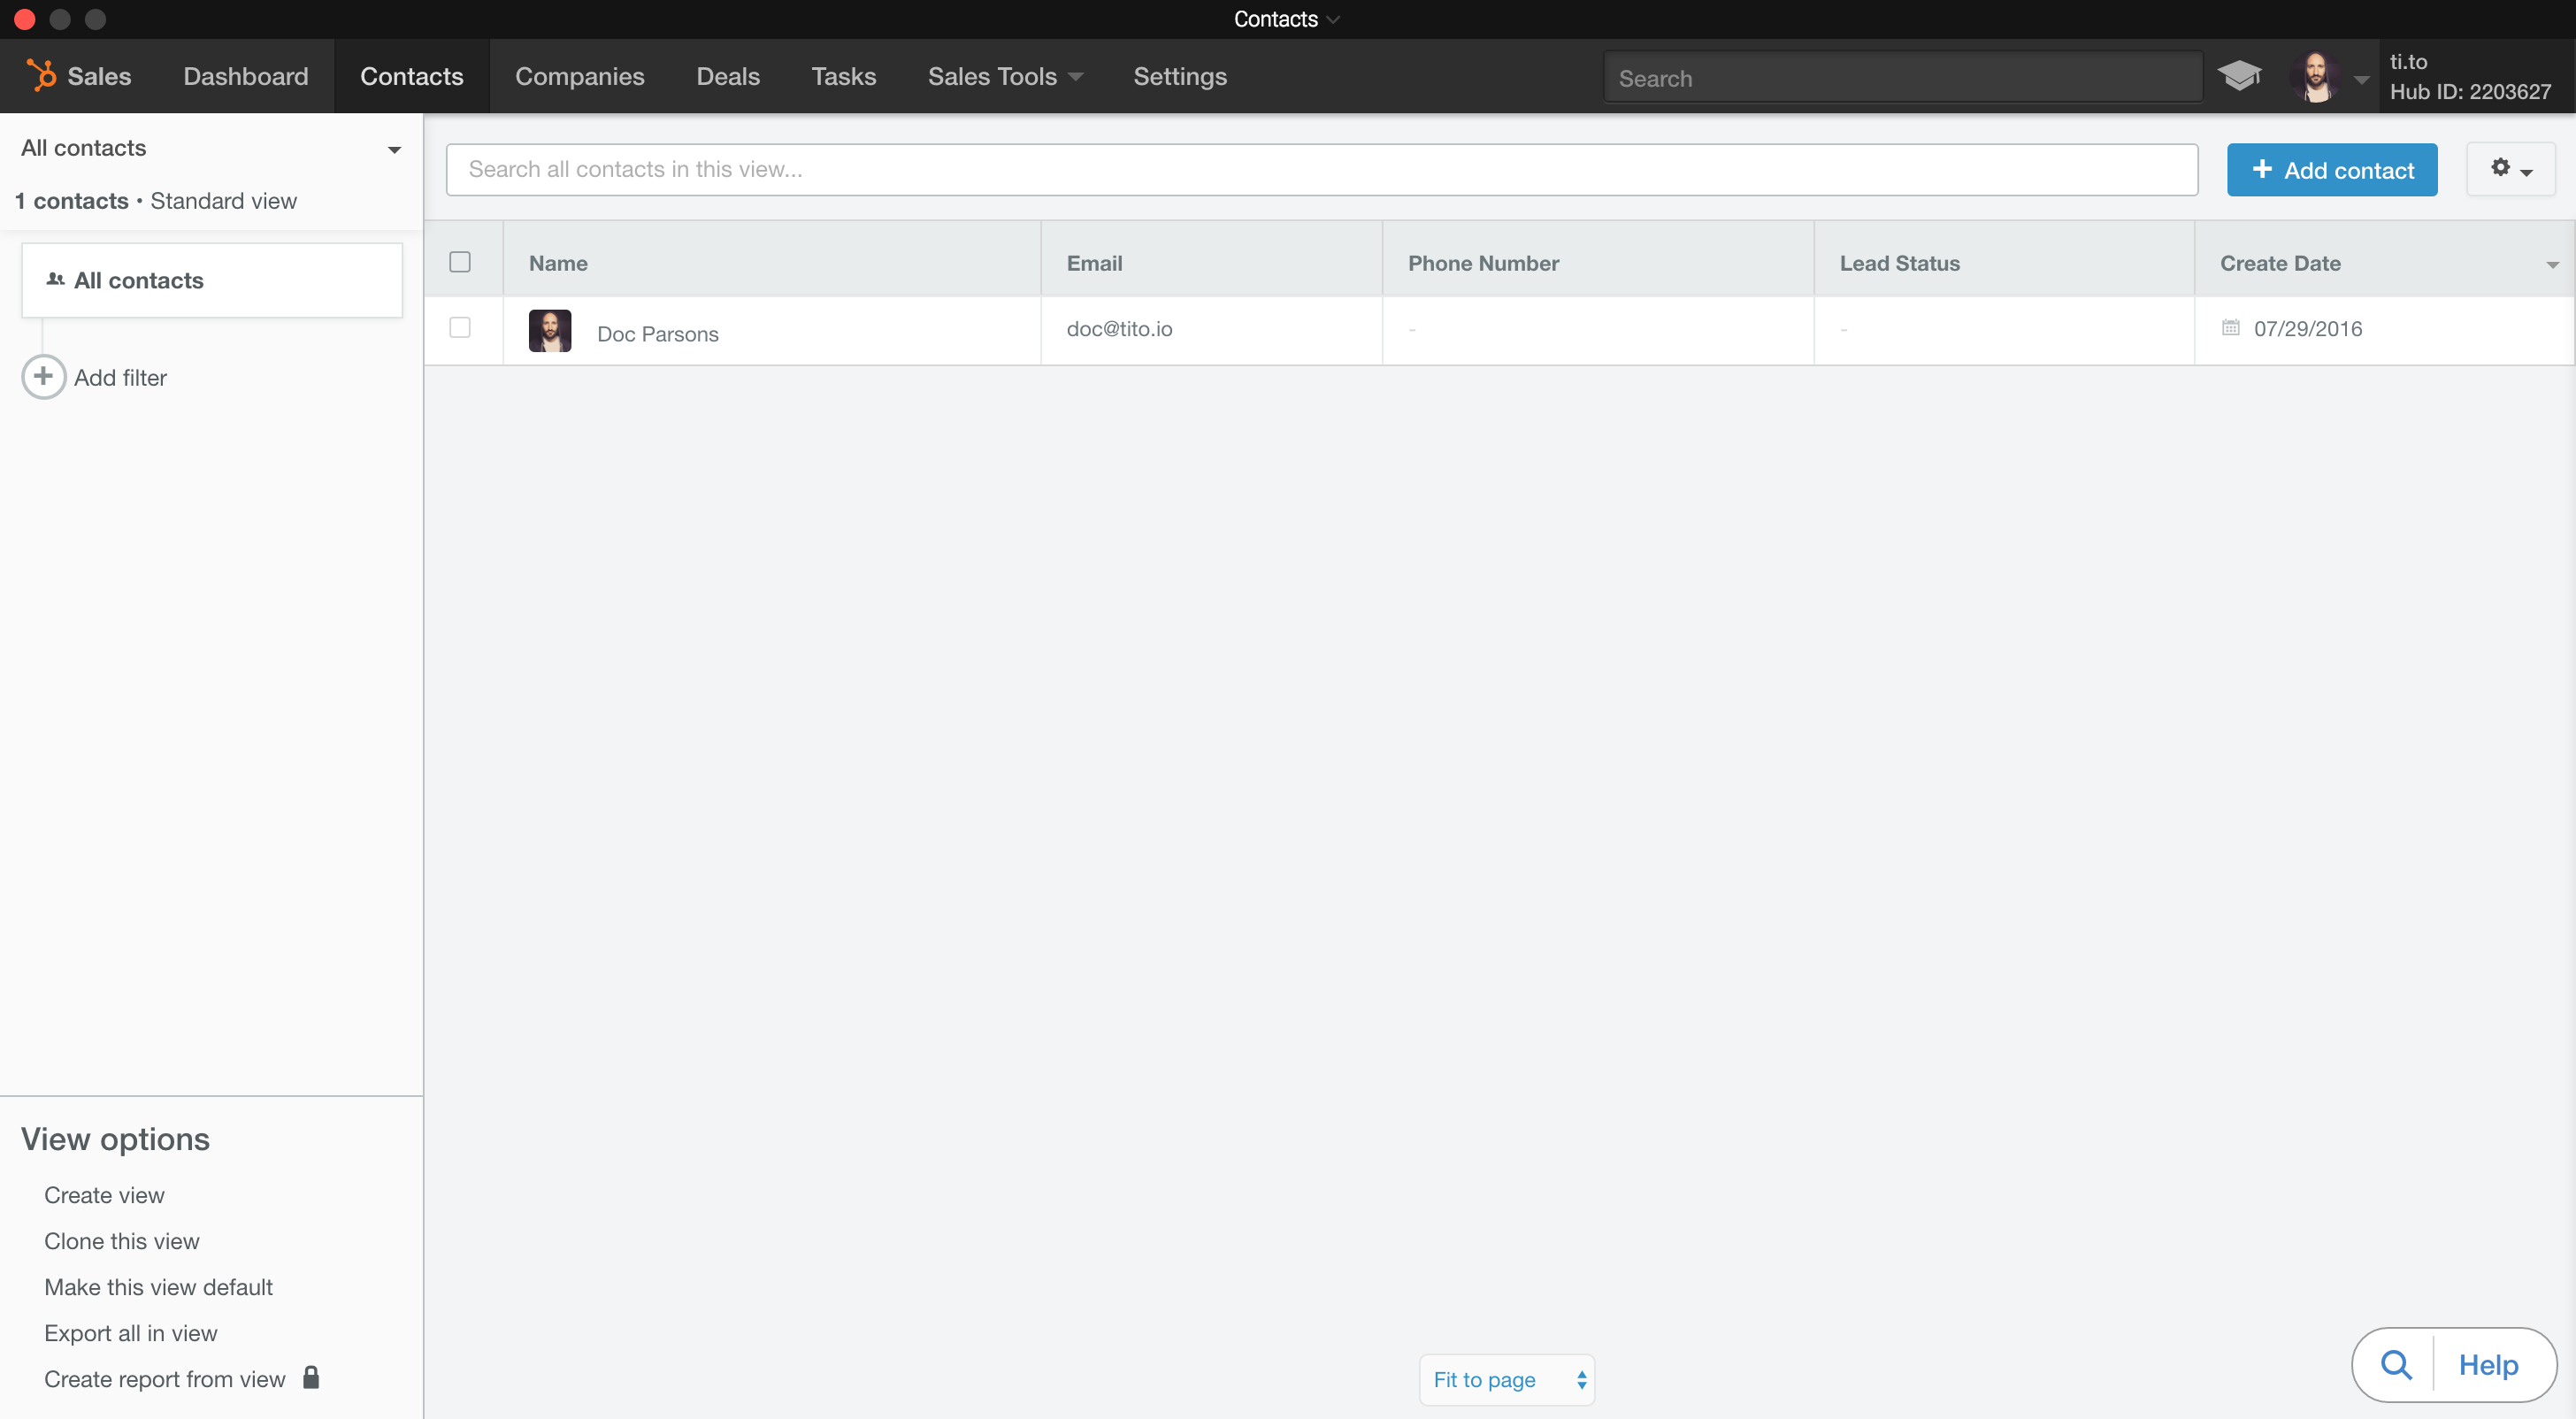Click the ti.to account name
The height and width of the screenshot is (1419, 2576).
pyautogui.click(x=2408, y=62)
